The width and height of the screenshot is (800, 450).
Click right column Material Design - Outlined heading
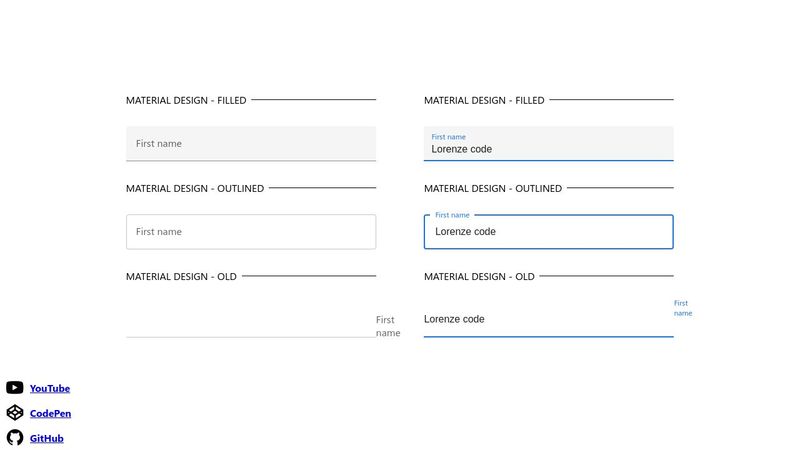click(x=492, y=189)
